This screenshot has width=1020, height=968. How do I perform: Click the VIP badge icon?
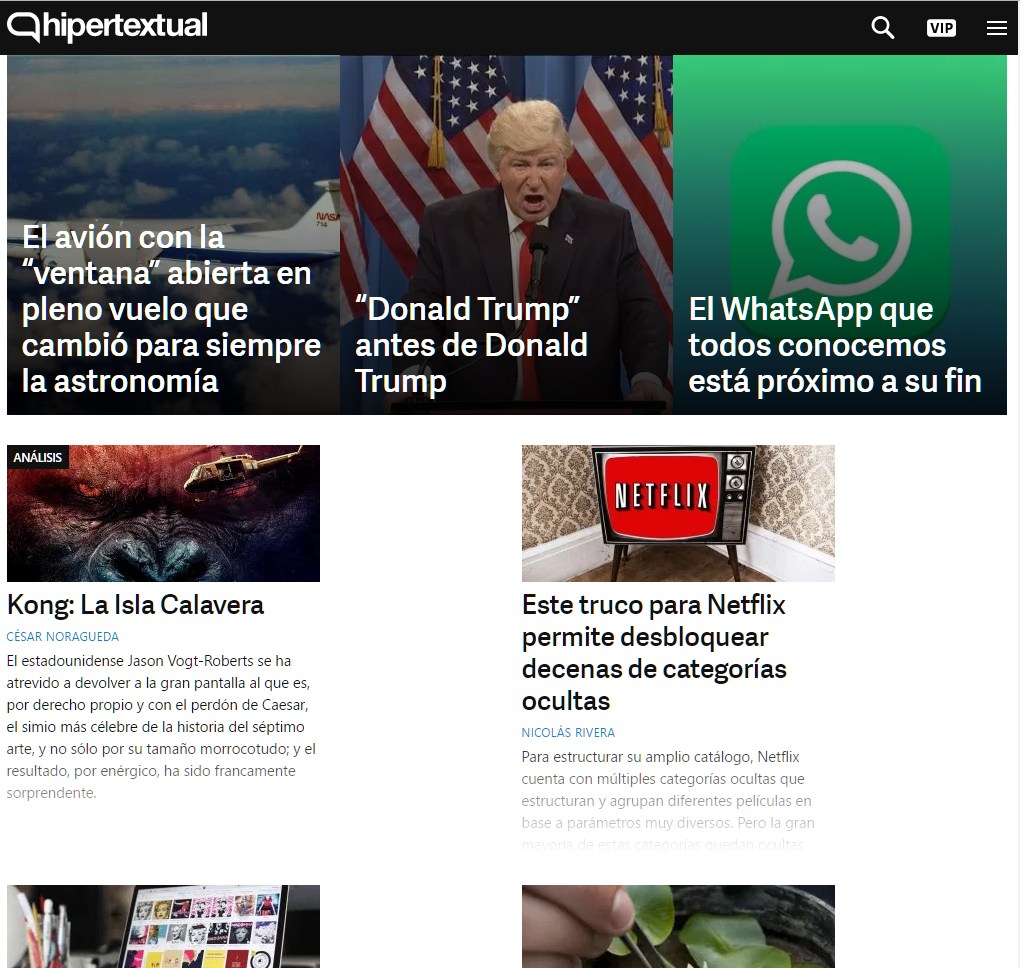pyautogui.click(x=941, y=28)
